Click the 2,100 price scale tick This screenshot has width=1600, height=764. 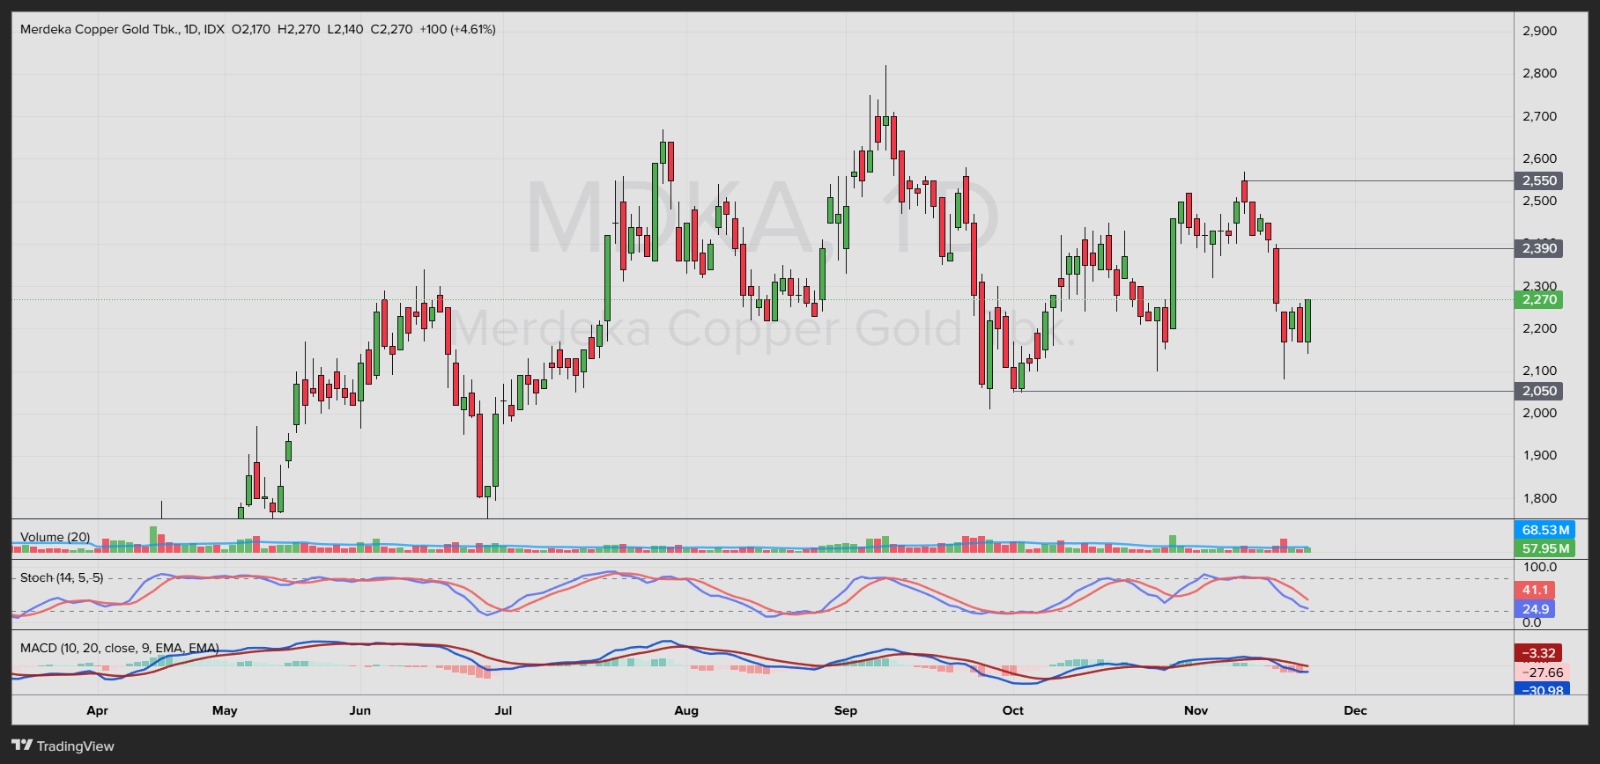(x=1540, y=371)
